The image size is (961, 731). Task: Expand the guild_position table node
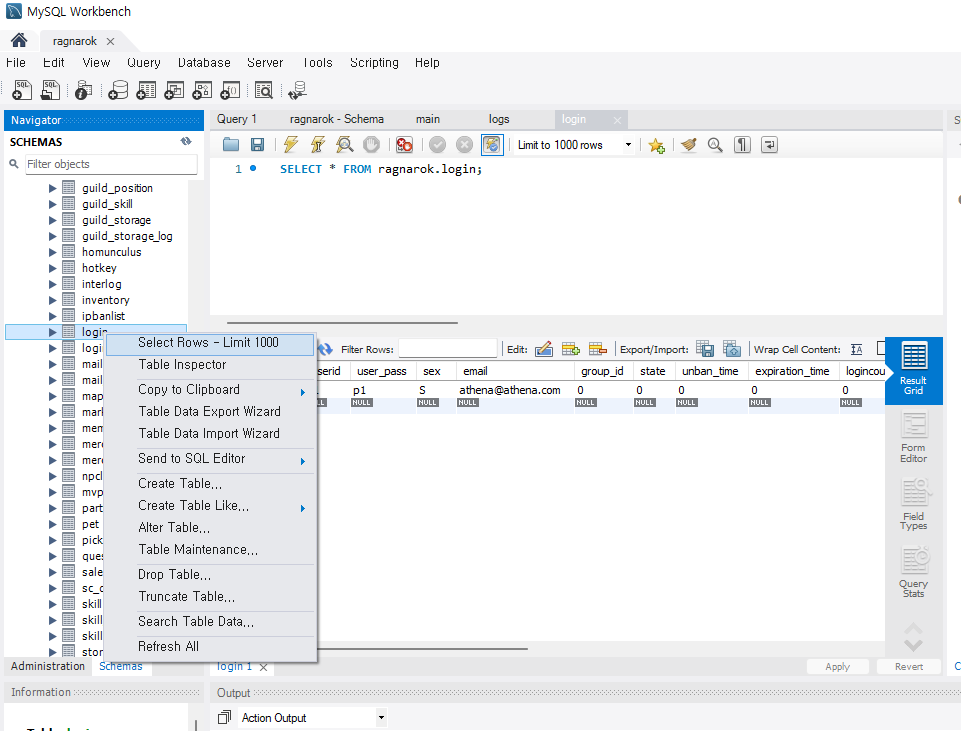click(x=53, y=188)
